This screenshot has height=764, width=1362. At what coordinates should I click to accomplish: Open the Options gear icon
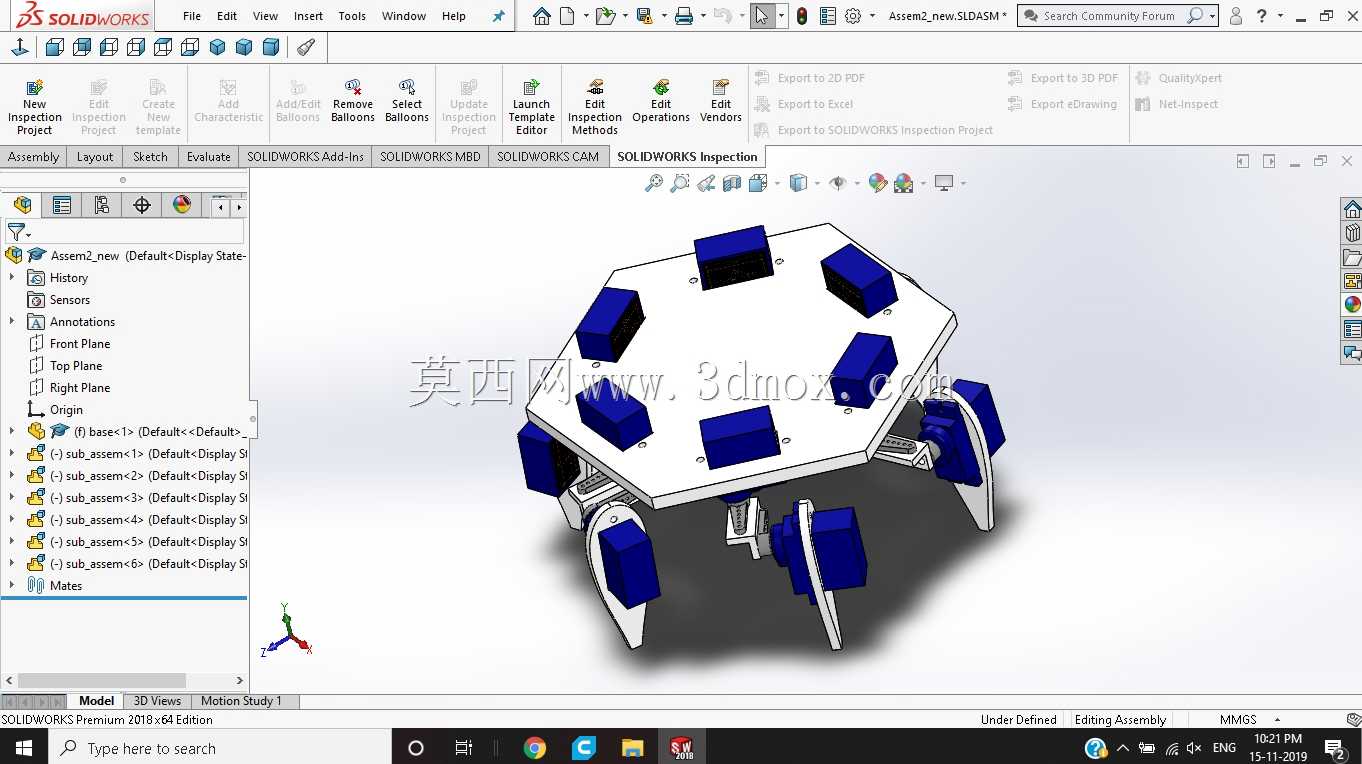pos(853,16)
